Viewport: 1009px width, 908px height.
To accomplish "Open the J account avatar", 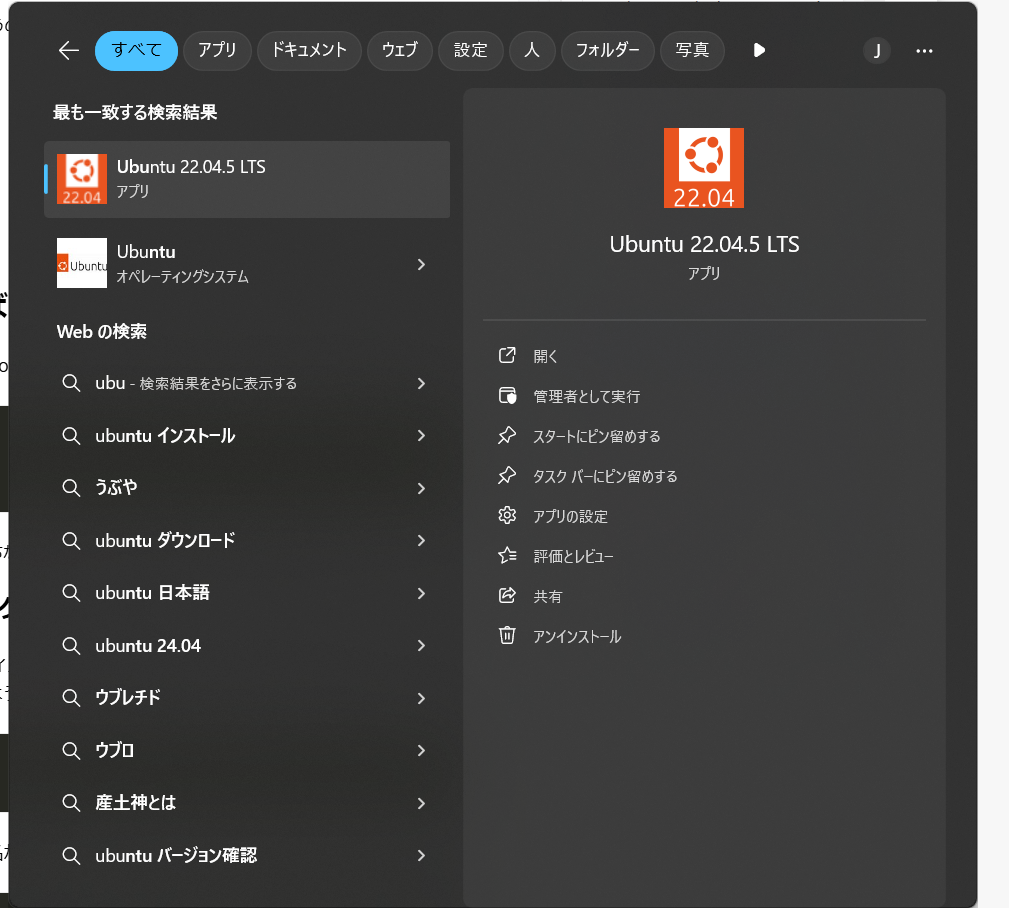I will 876,51.
